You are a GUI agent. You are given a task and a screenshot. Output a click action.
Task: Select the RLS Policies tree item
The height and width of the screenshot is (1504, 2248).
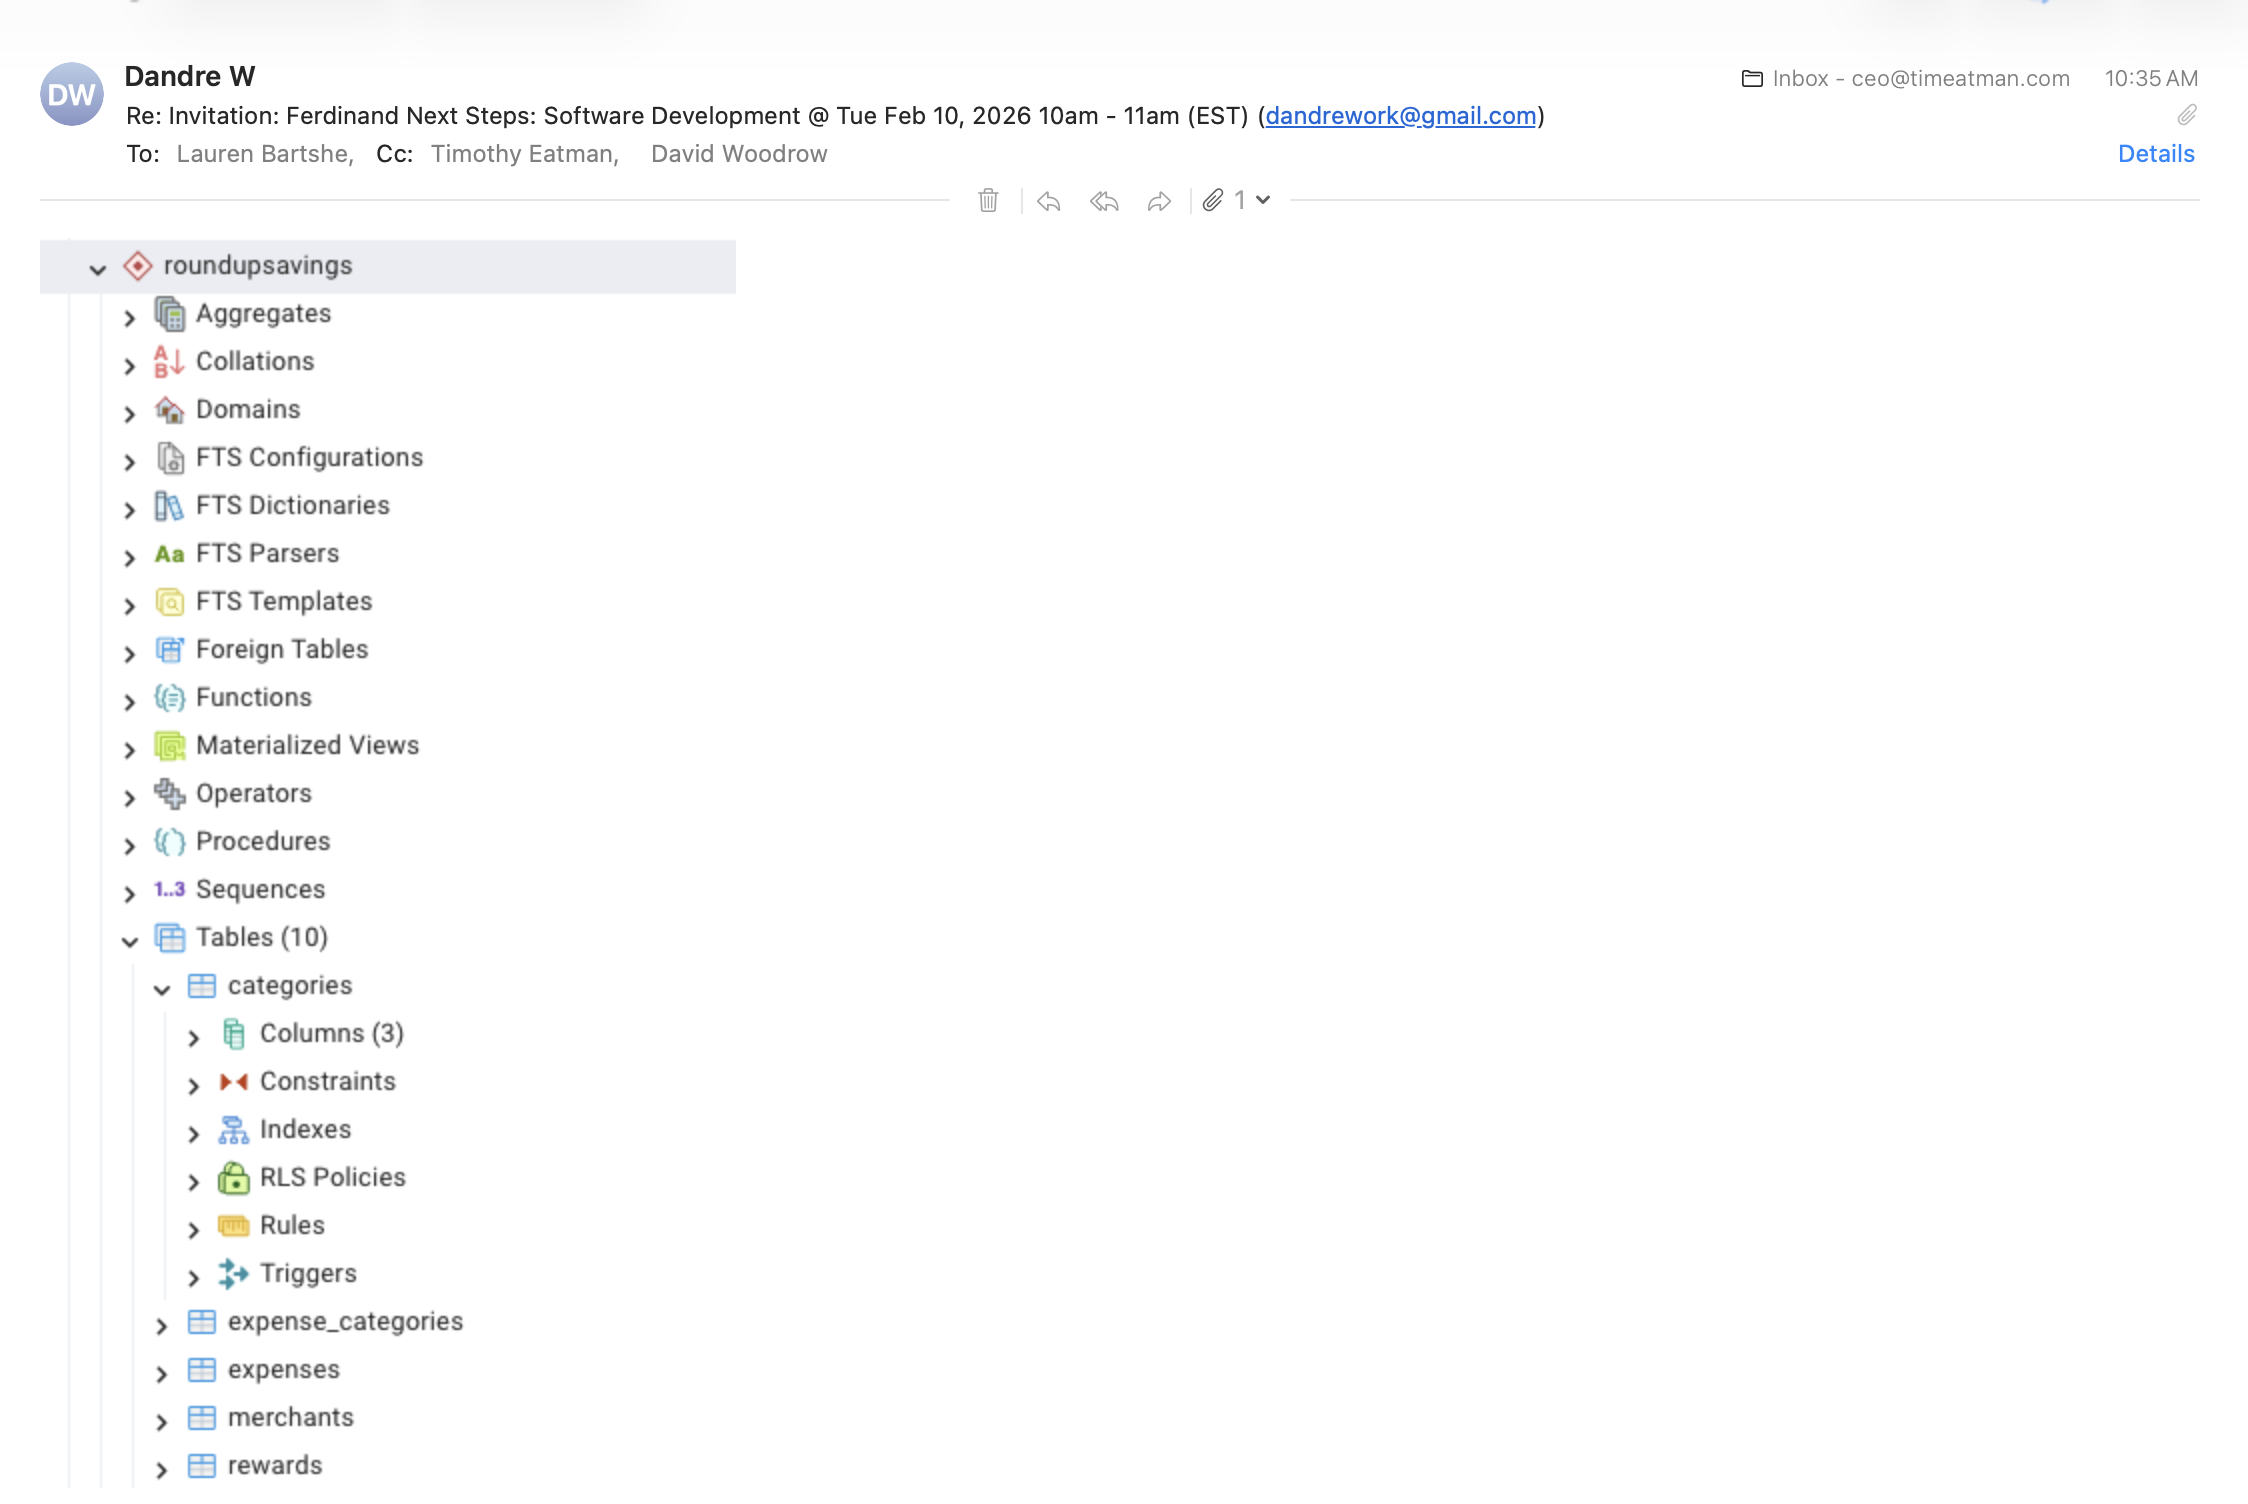point(332,1177)
